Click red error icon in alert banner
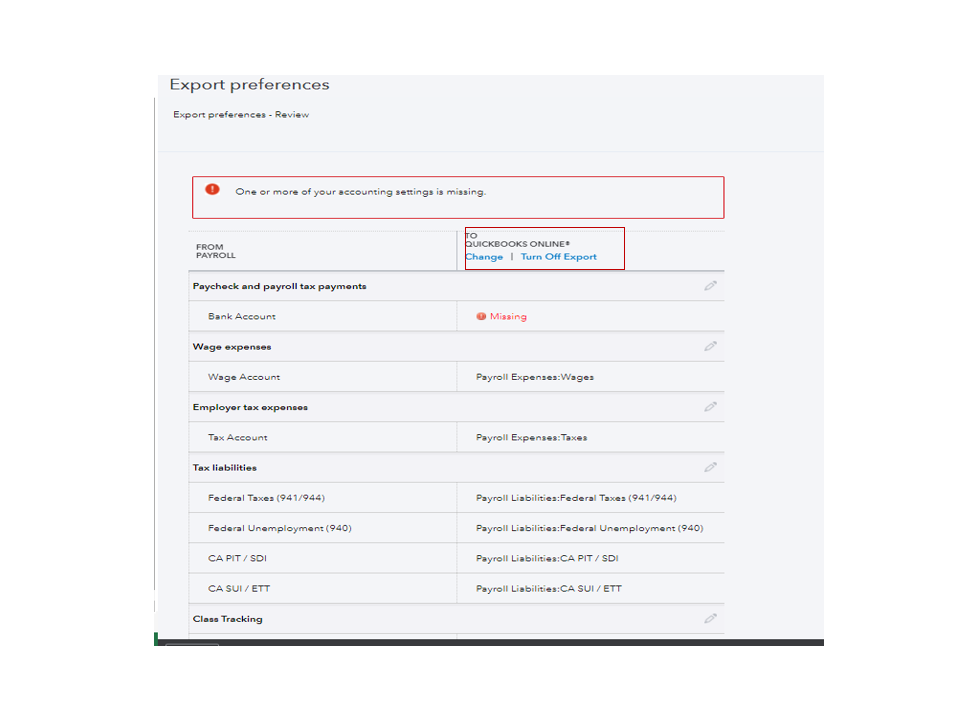 coord(212,190)
